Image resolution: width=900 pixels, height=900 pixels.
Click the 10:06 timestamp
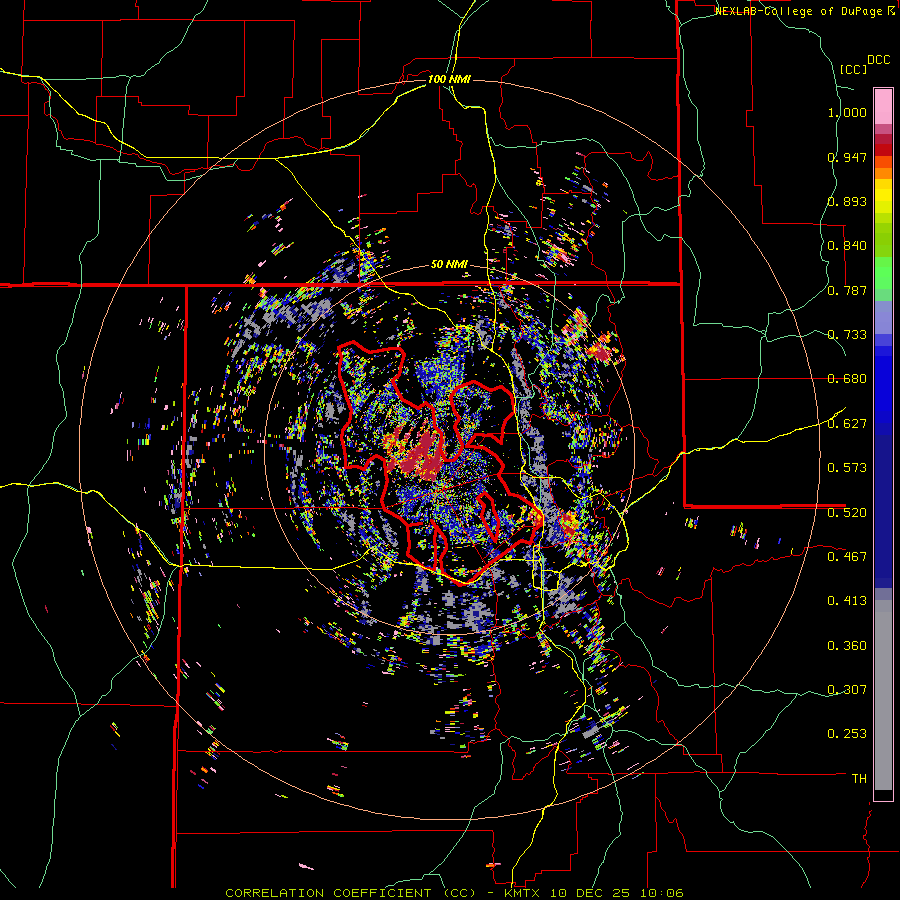[x=664, y=893]
